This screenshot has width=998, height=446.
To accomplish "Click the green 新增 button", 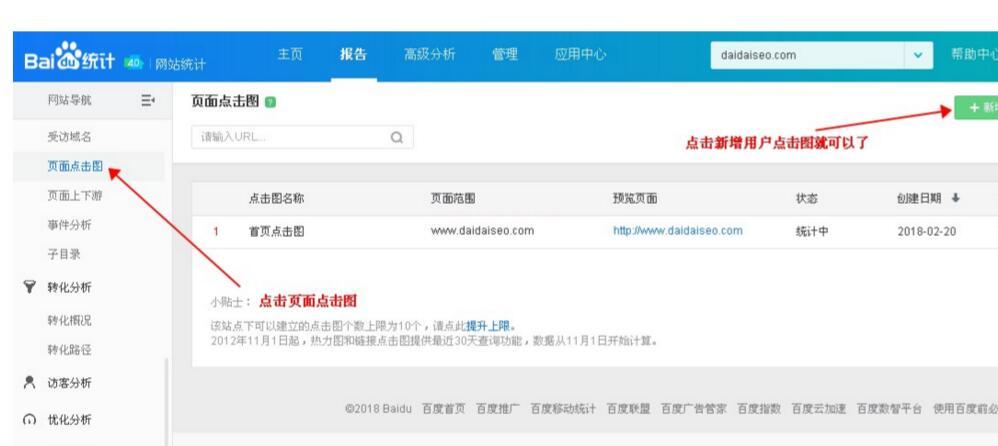I will click(976, 109).
